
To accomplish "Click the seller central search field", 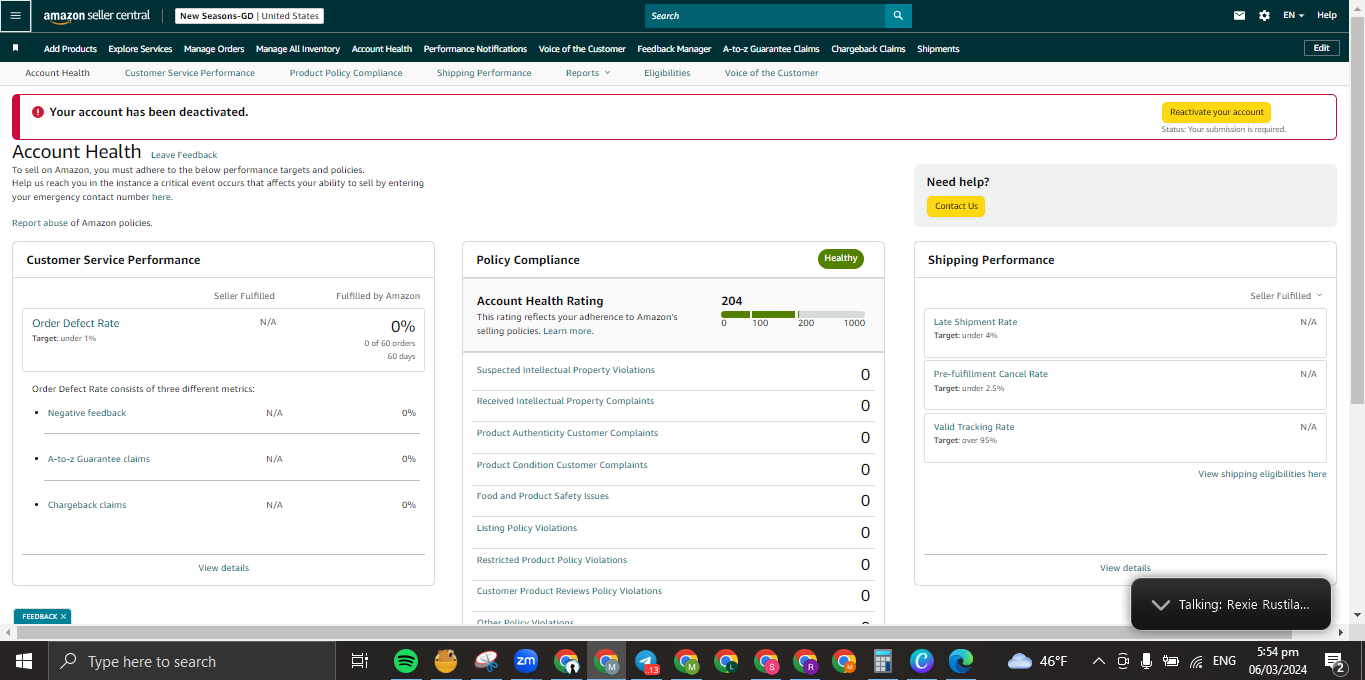I will [x=765, y=15].
